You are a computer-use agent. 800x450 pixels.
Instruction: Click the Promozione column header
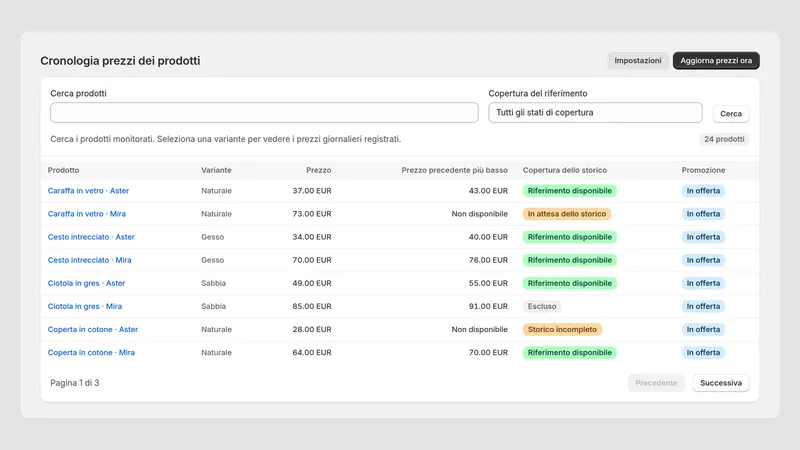point(703,170)
